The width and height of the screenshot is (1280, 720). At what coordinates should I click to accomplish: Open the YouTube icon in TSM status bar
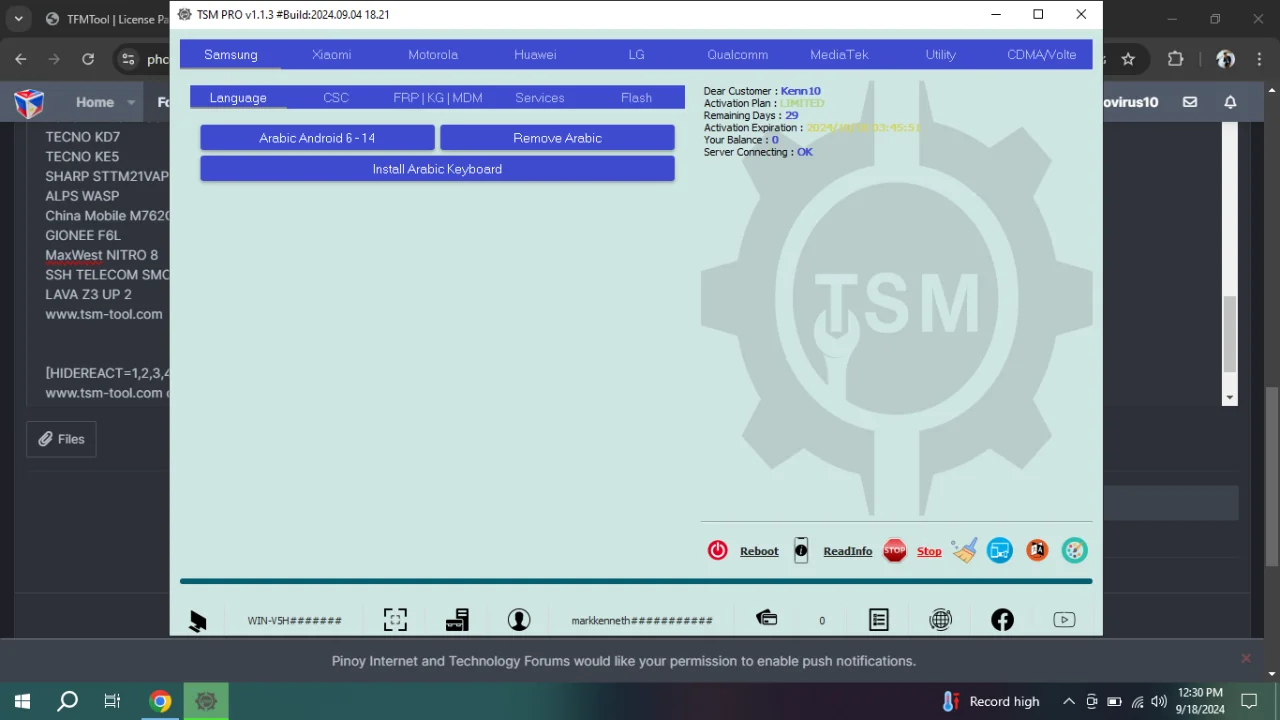[1064, 620]
